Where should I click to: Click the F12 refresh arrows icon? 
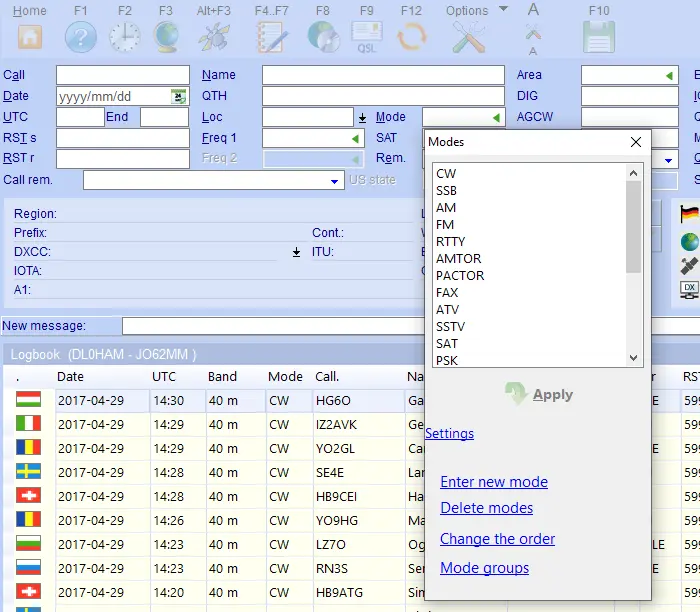pos(412,37)
